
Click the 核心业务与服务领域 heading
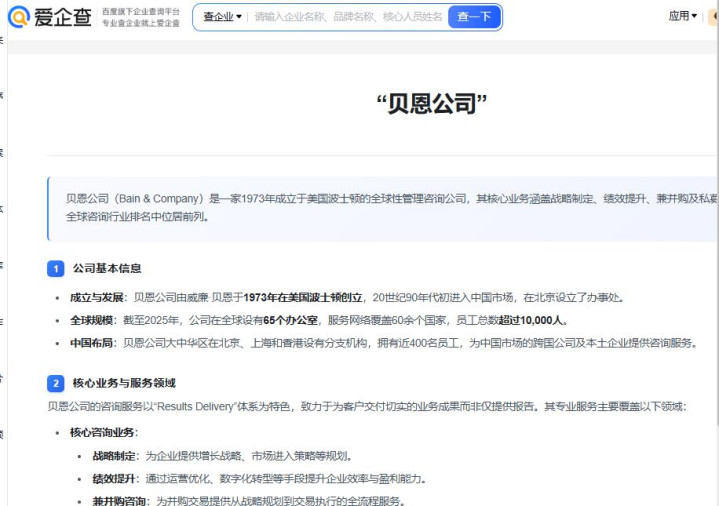point(124,383)
